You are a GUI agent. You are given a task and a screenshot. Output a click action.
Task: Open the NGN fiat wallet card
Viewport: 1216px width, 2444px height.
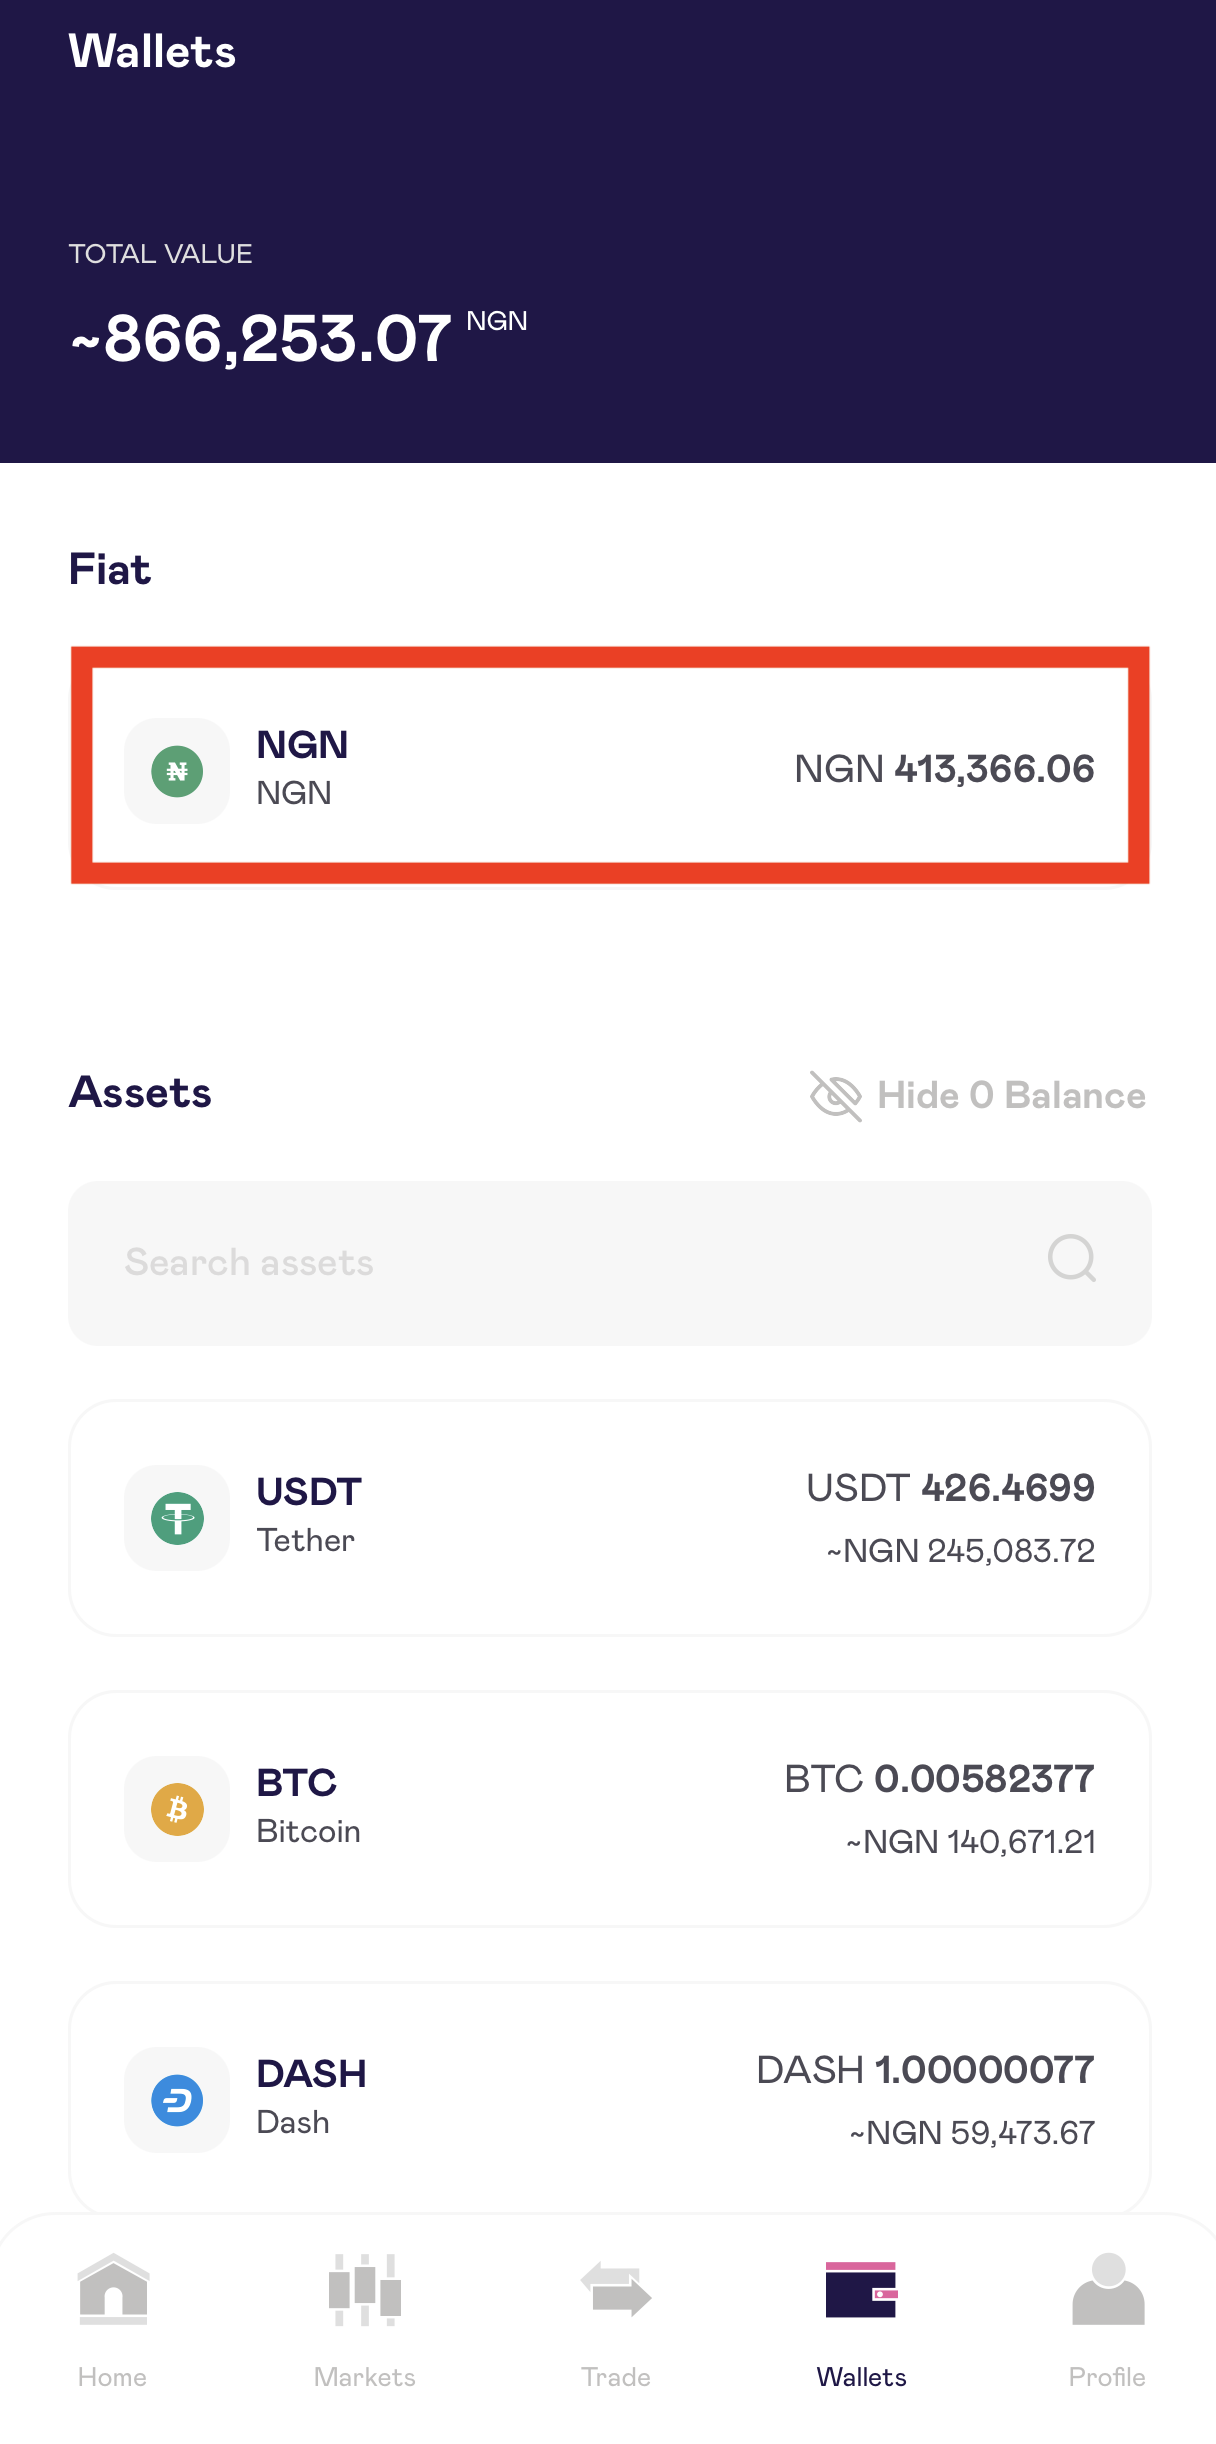pos(610,766)
